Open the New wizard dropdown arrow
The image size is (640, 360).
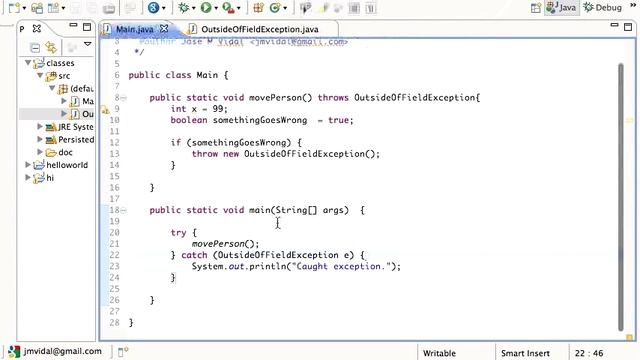point(24,8)
